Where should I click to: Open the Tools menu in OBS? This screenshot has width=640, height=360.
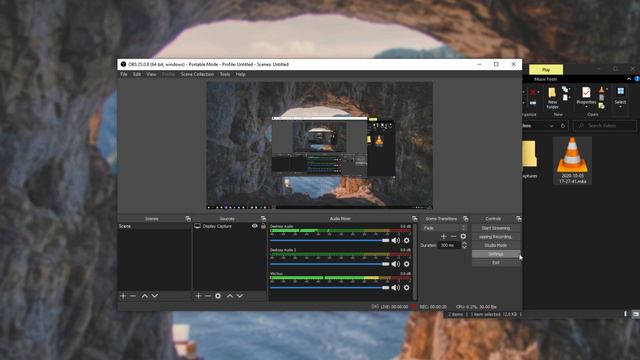225,74
